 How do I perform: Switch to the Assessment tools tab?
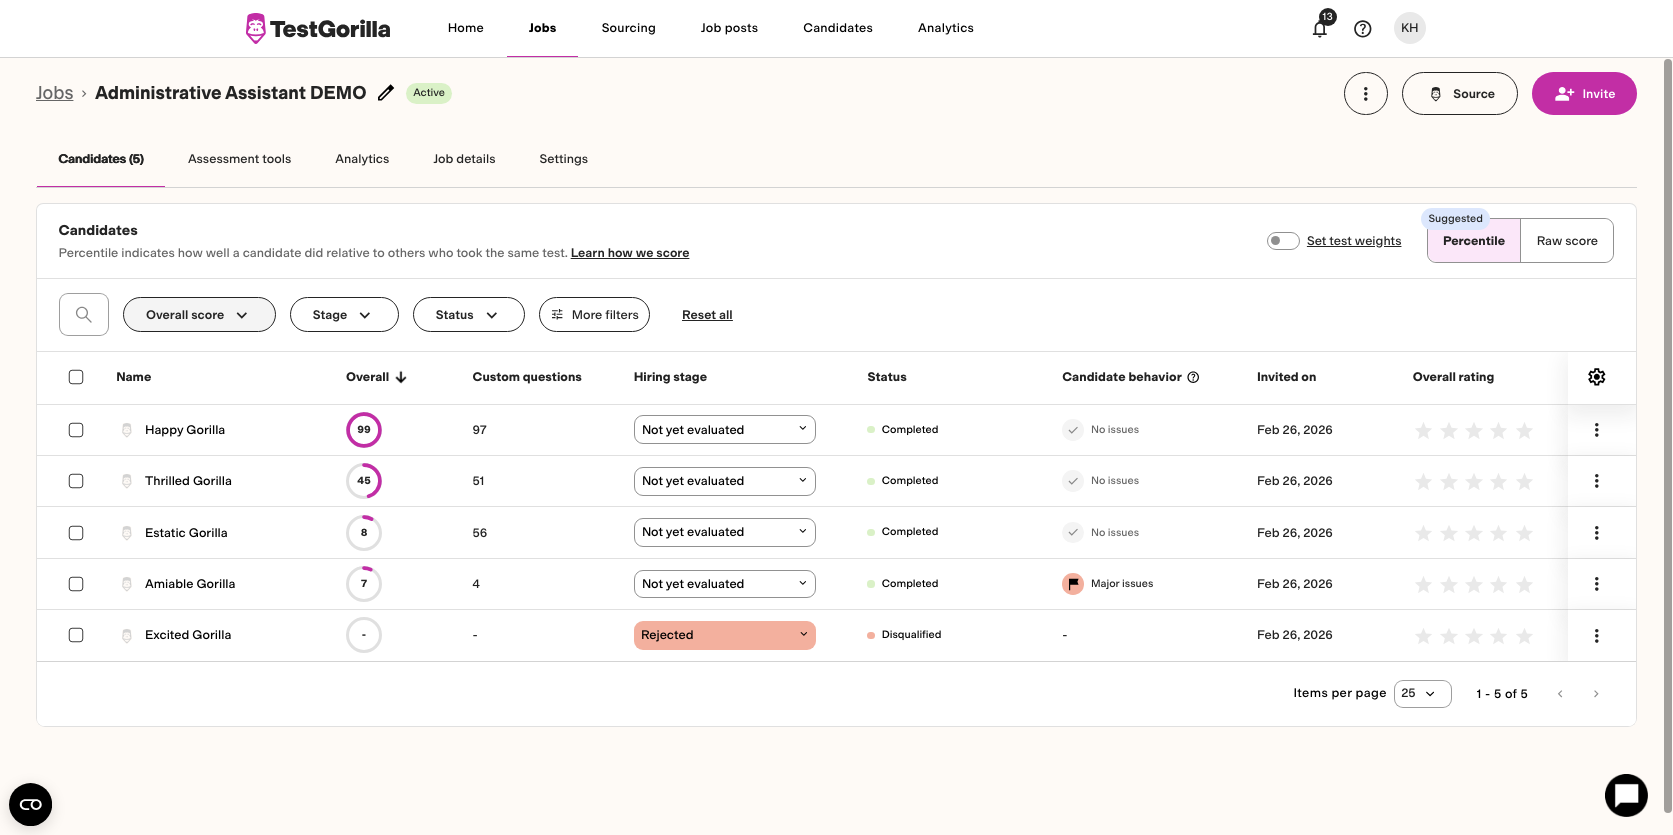tap(239, 159)
